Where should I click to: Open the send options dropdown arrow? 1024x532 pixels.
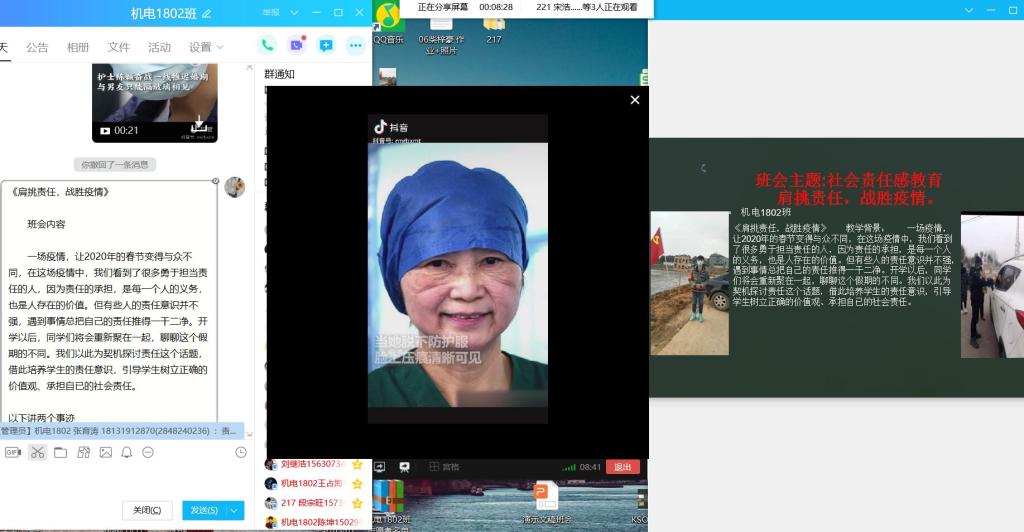[x=235, y=510]
